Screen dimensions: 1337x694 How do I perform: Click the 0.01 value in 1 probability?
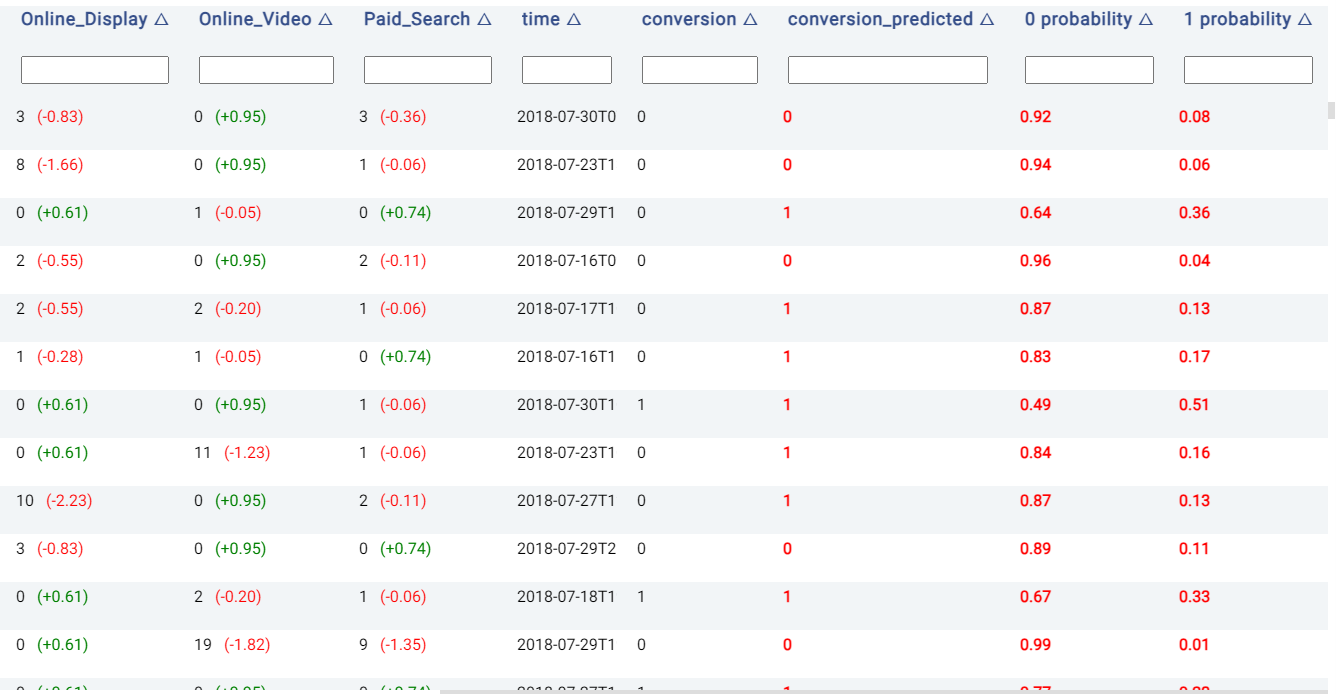point(1195,645)
